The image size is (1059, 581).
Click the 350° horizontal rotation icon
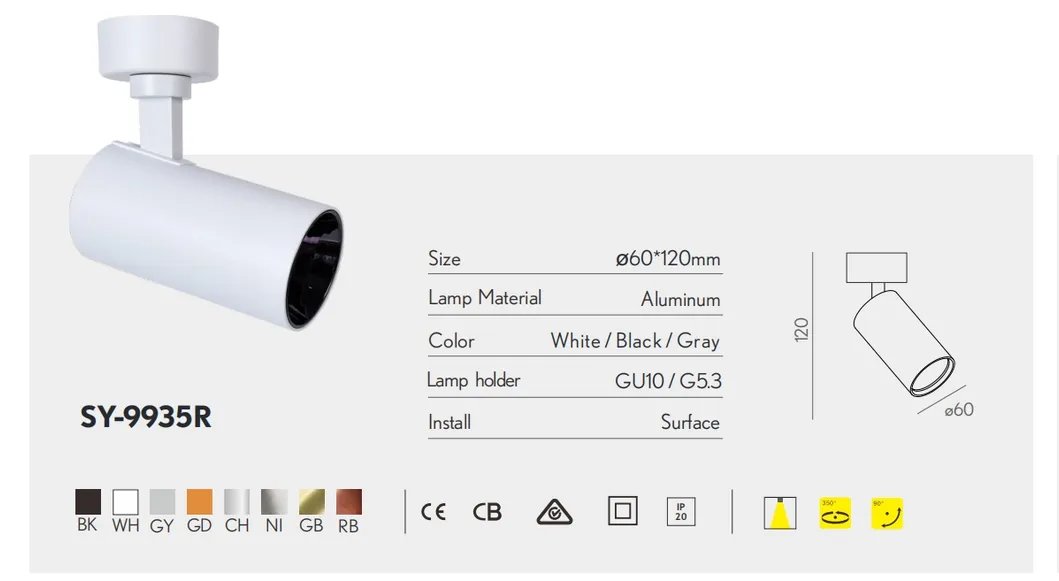835,513
